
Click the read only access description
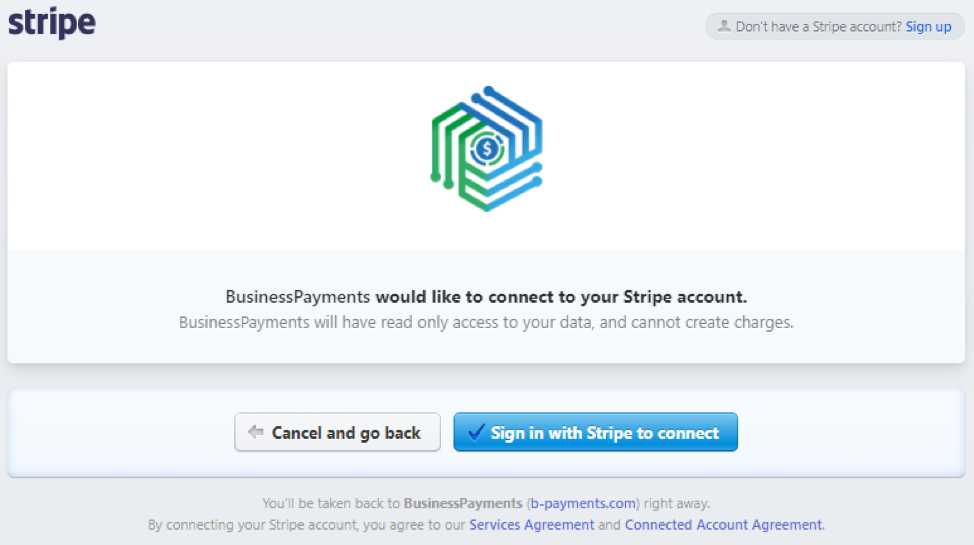click(486, 323)
